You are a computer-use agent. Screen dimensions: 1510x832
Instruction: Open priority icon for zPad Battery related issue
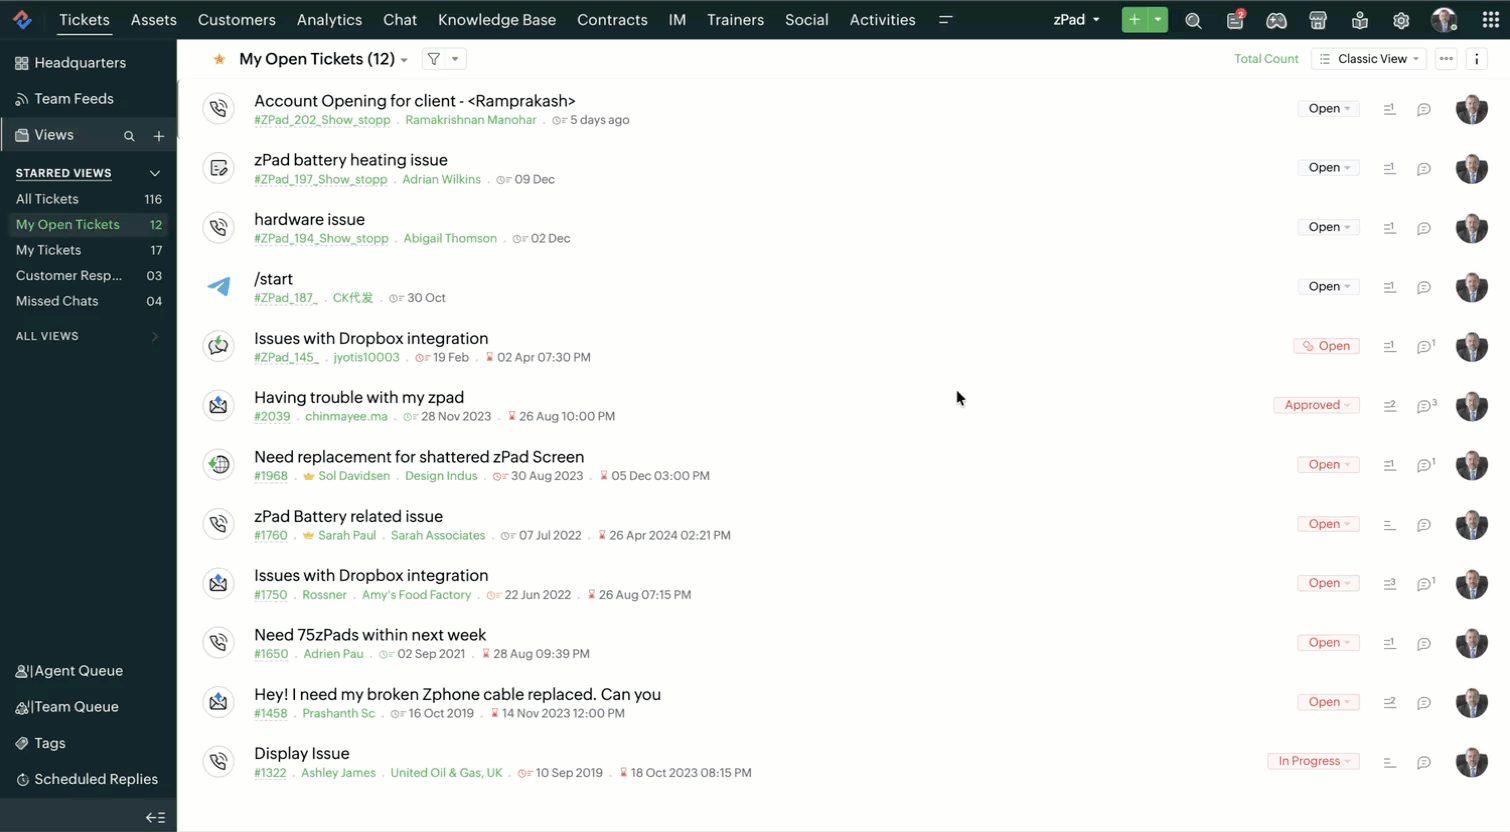[1389, 524]
